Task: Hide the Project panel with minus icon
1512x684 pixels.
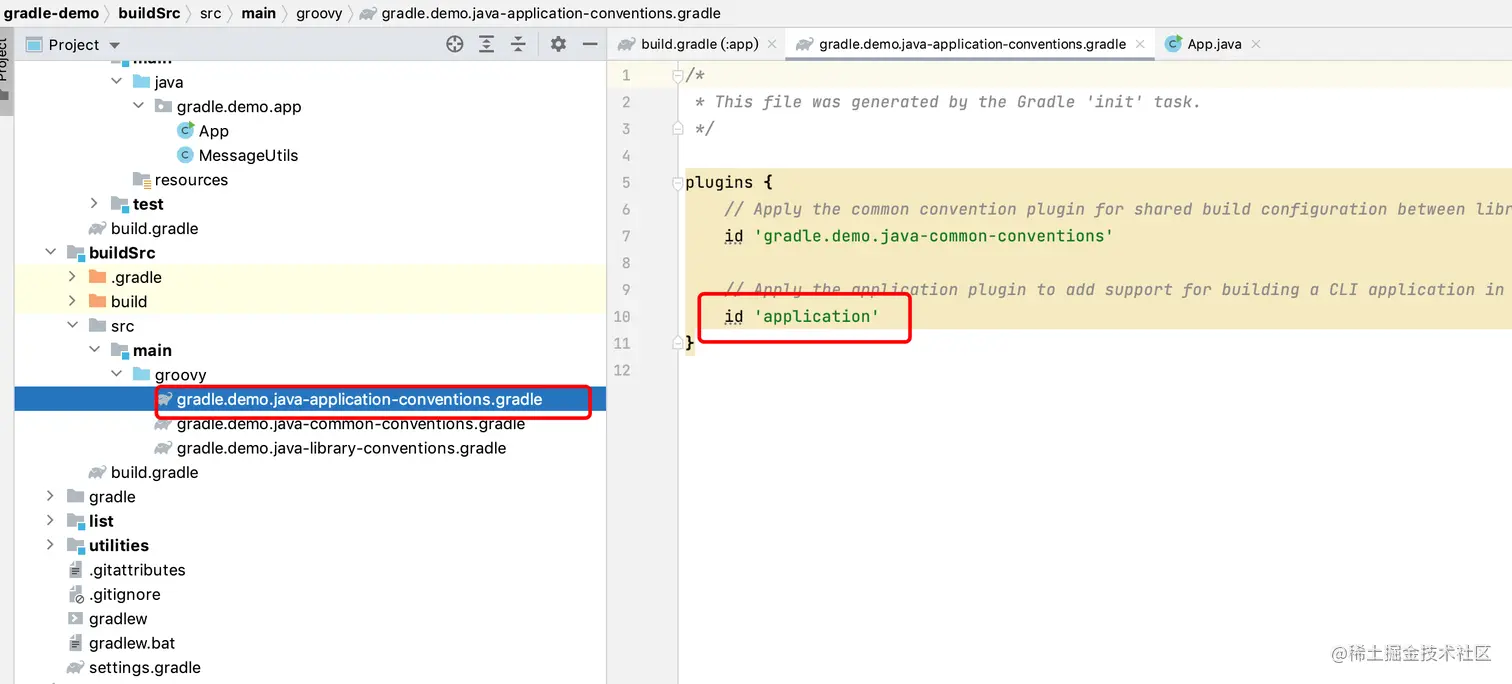Action: click(x=590, y=44)
